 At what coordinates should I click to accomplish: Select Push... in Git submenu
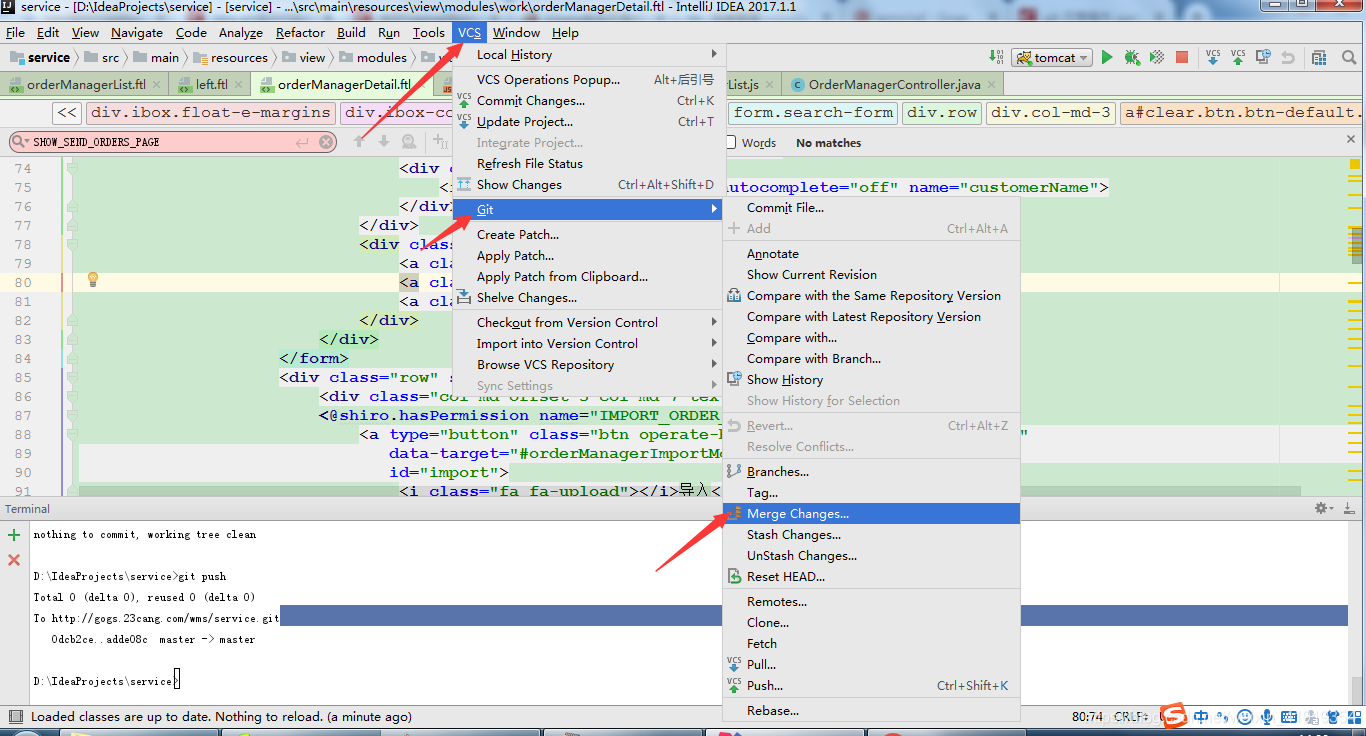pos(871,686)
